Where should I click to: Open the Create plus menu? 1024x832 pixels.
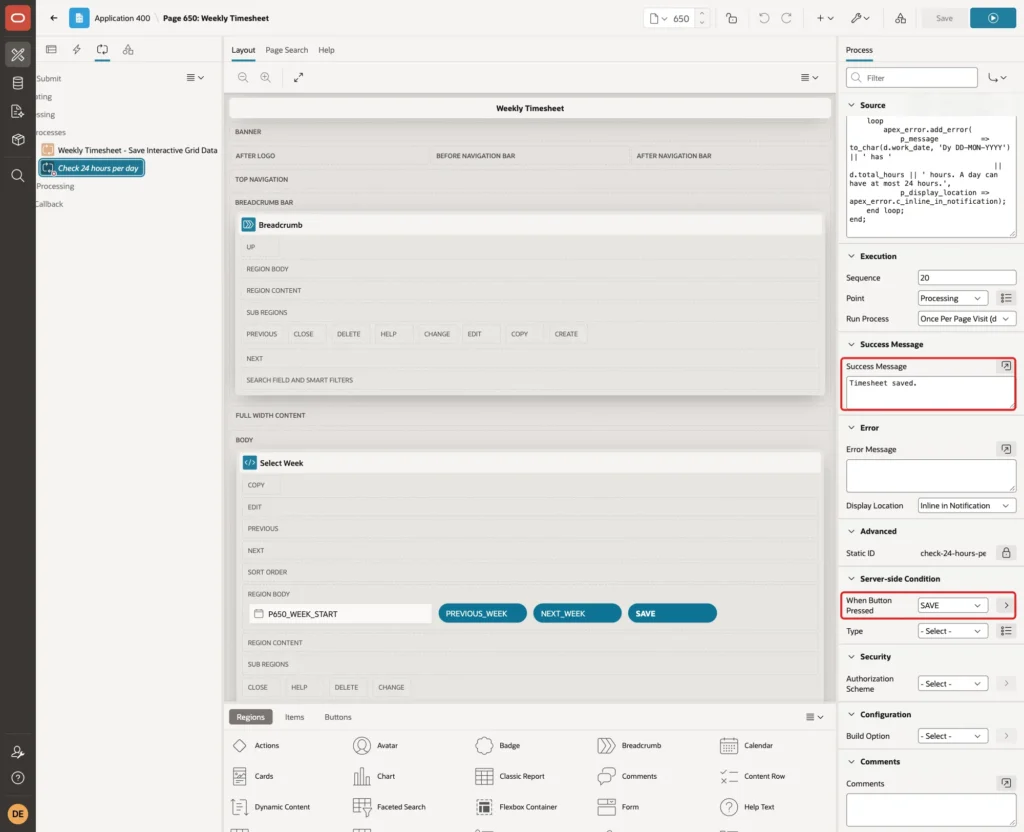click(825, 18)
